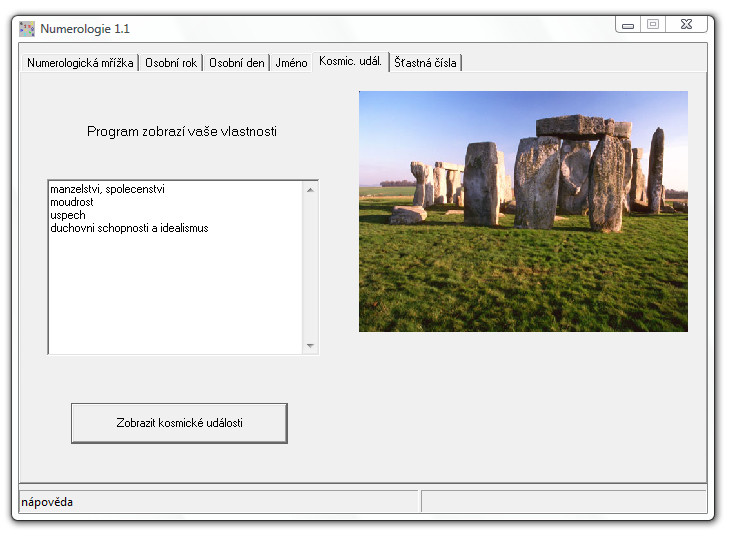732x541 pixels.
Task: Click the Stonehenge photo
Action: click(x=523, y=211)
